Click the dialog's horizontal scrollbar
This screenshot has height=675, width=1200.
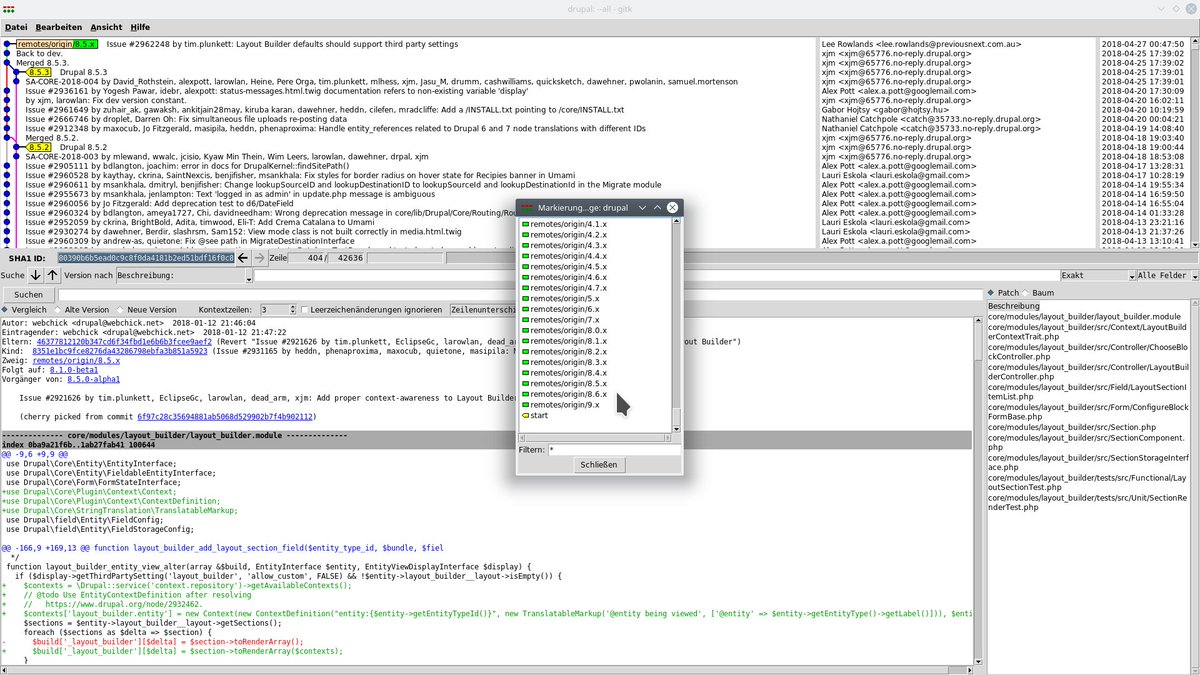click(x=596, y=436)
